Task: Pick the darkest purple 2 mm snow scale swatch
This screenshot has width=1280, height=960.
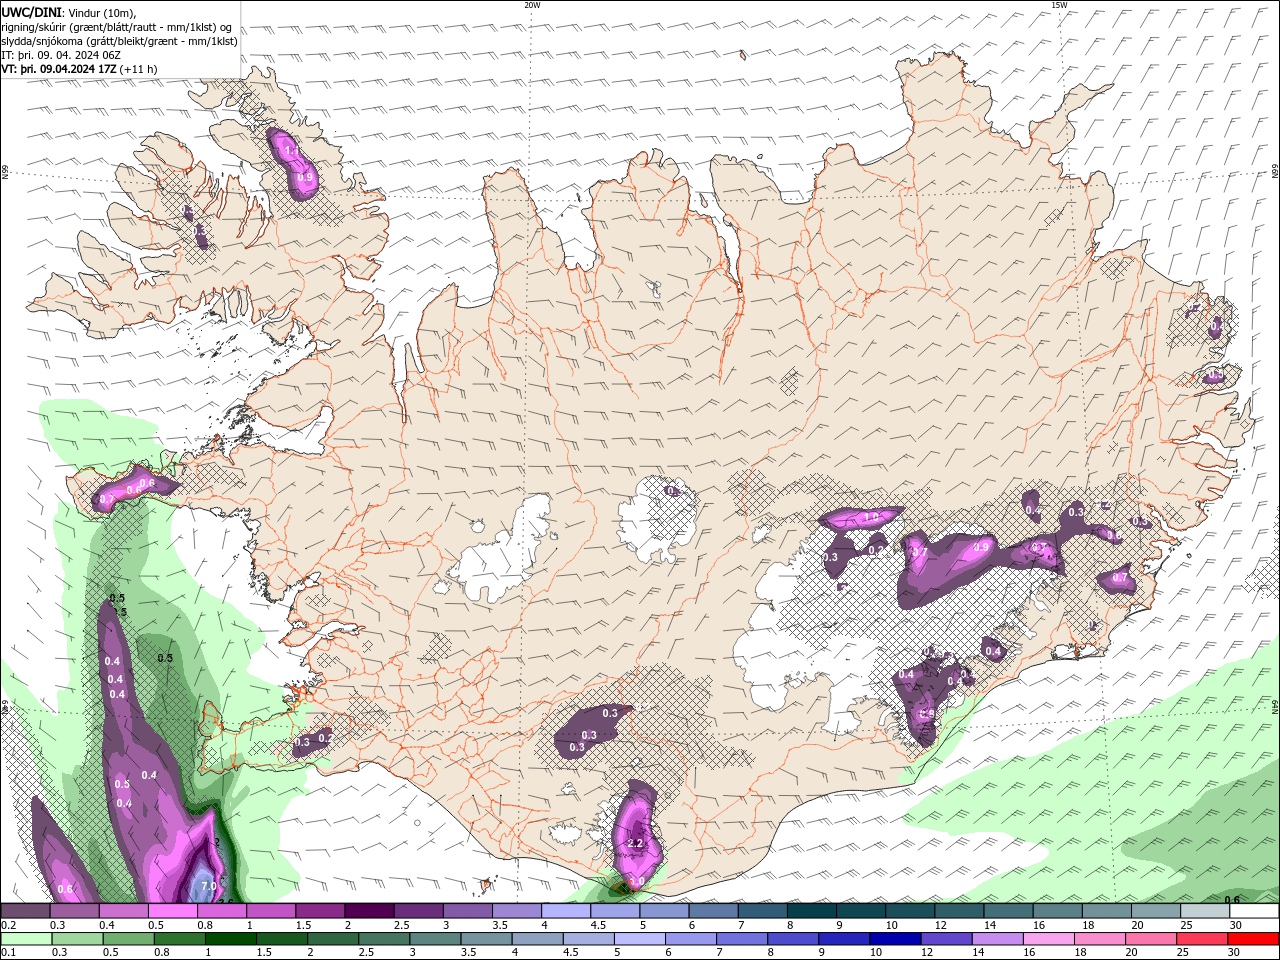Action: [x=369, y=911]
